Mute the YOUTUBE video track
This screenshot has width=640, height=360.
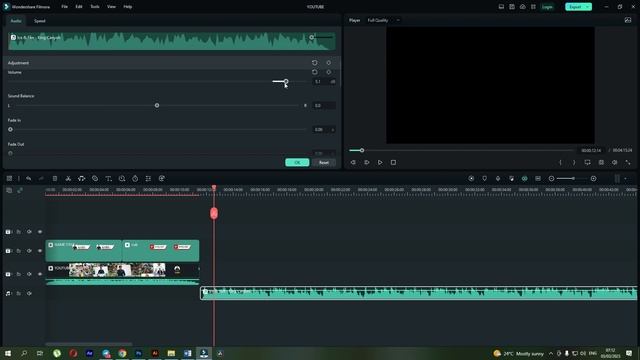(29, 274)
